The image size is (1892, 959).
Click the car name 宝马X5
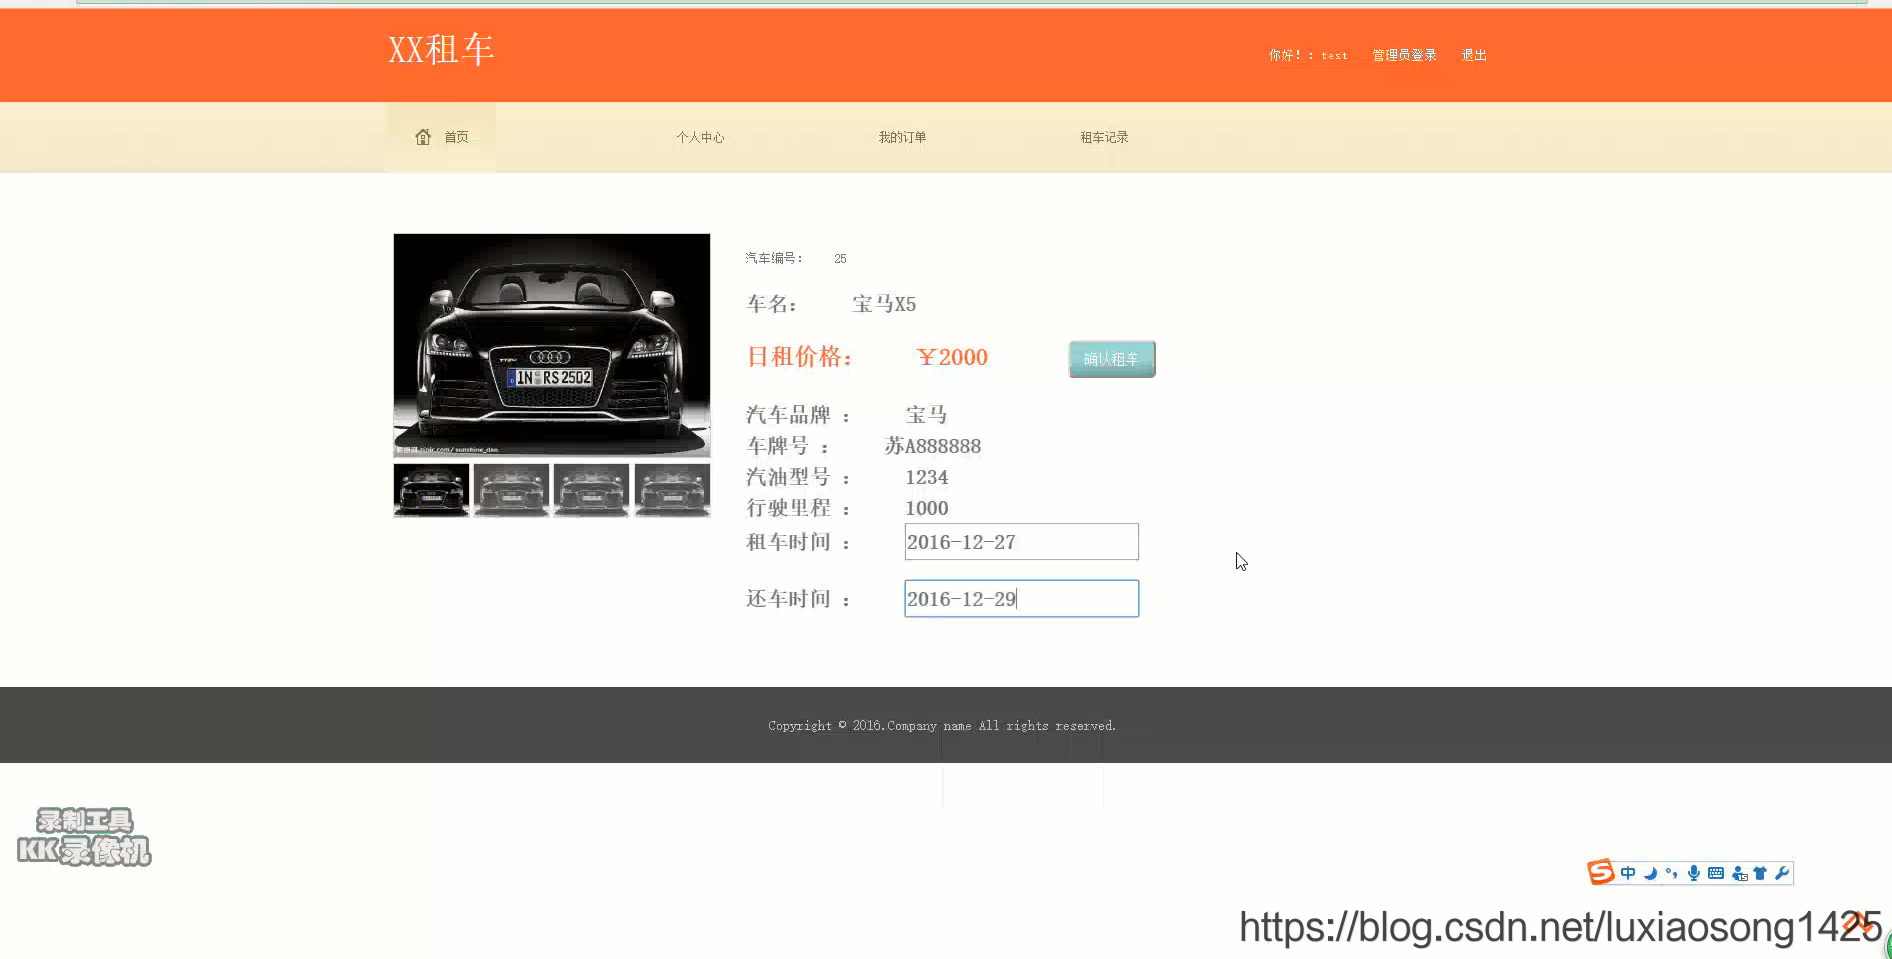pos(884,304)
